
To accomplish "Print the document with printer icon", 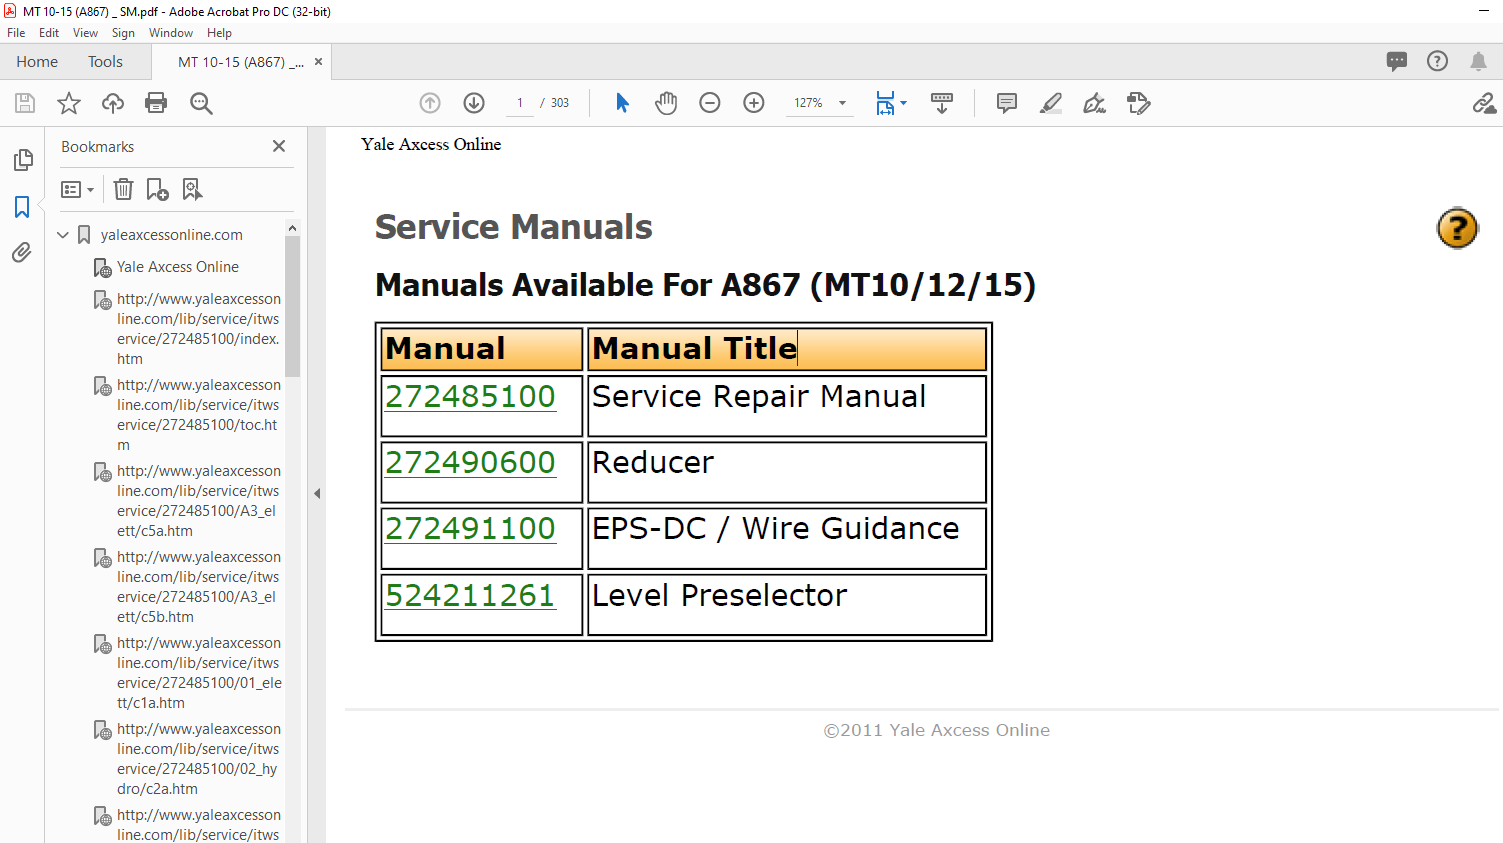I will point(156,103).
